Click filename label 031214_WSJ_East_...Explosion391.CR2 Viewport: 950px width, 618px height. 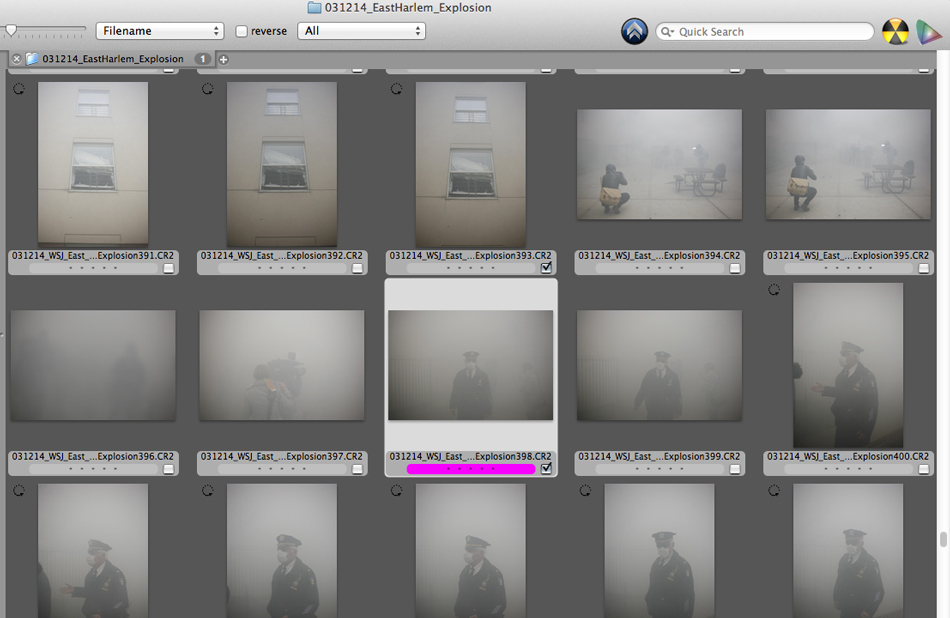(x=93, y=256)
